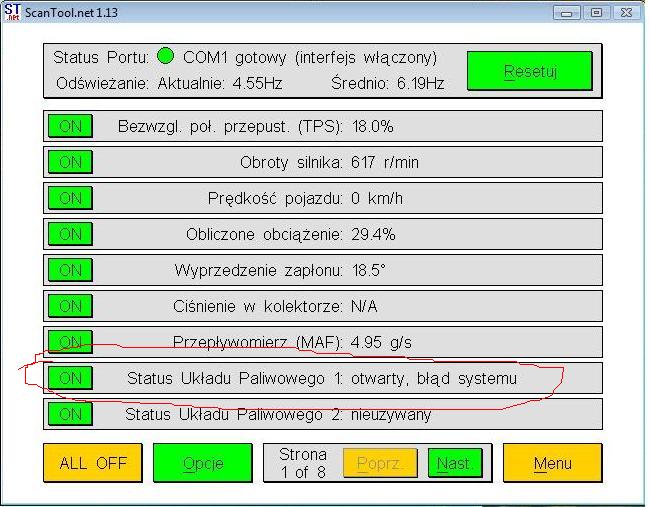Toggle ON button for Ciśnienie w kolektorze
The width and height of the screenshot is (650, 507).
click(x=70, y=306)
